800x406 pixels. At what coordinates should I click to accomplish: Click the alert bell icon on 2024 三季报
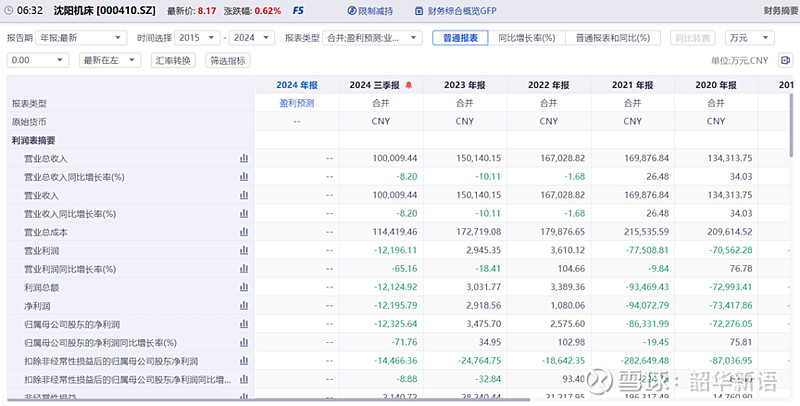coord(408,85)
